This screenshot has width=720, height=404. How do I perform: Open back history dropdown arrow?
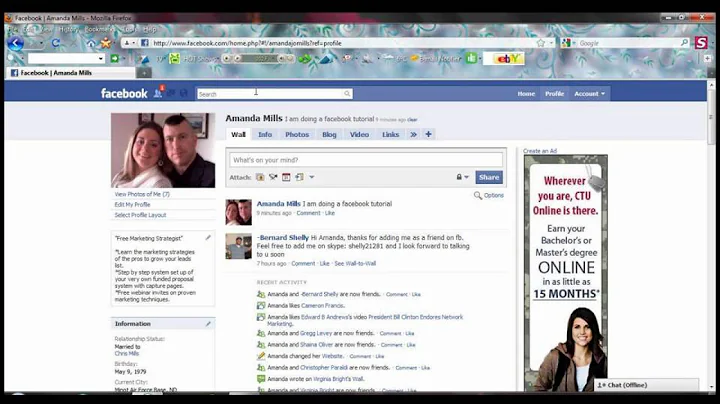41,44
